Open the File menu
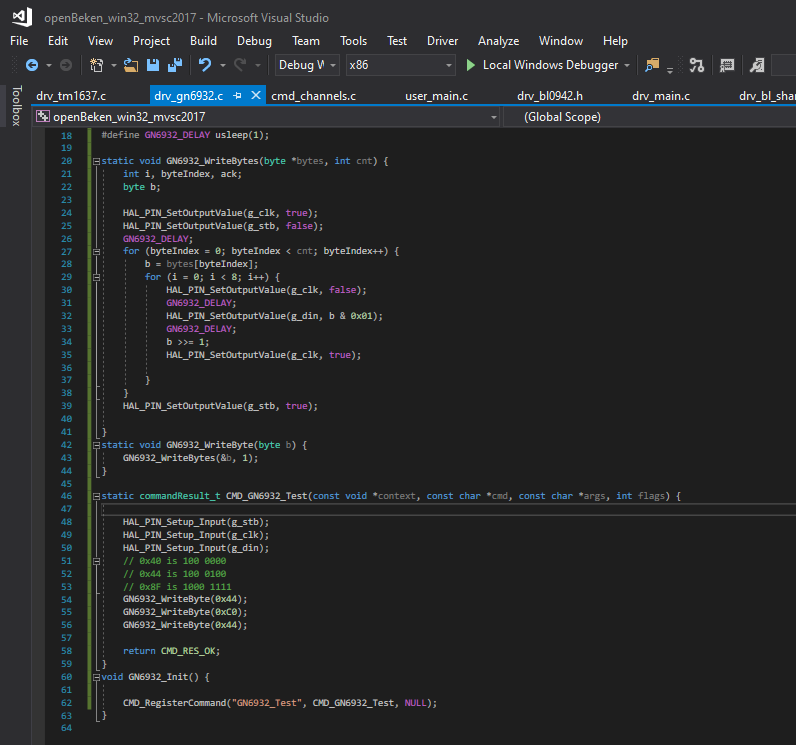This screenshot has height=745, width=796. tap(19, 41)
